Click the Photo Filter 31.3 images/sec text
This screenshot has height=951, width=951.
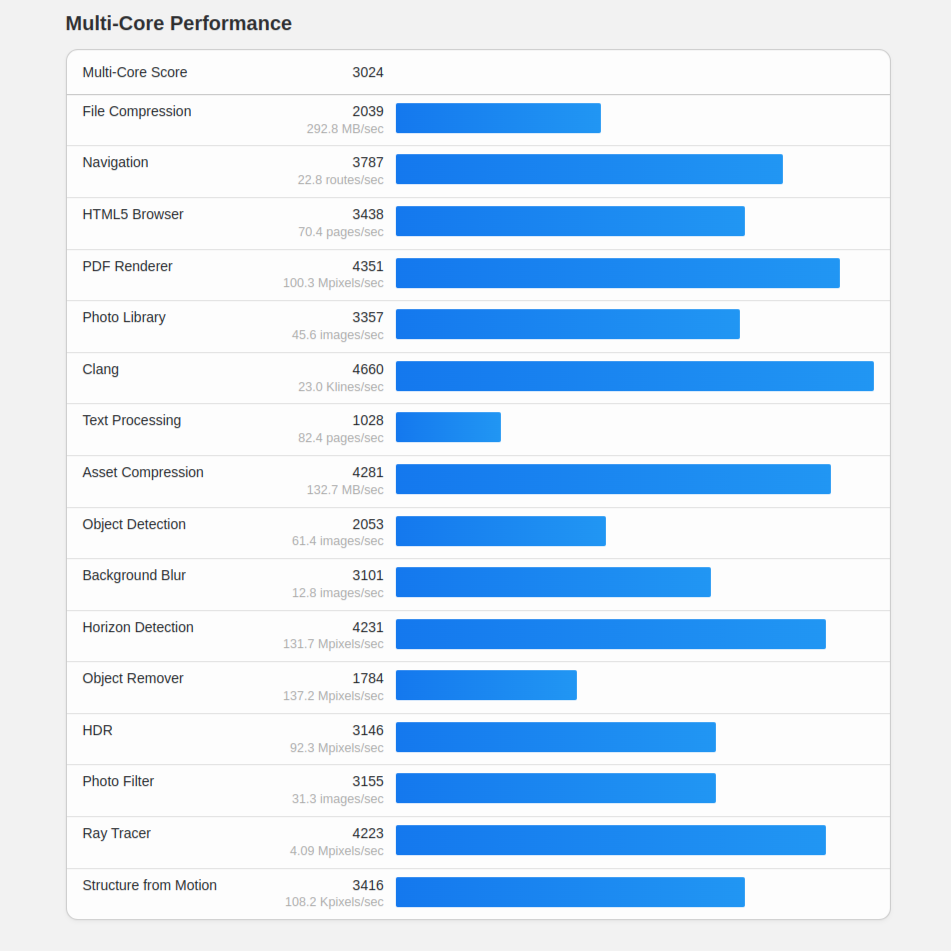coord(337,799)
